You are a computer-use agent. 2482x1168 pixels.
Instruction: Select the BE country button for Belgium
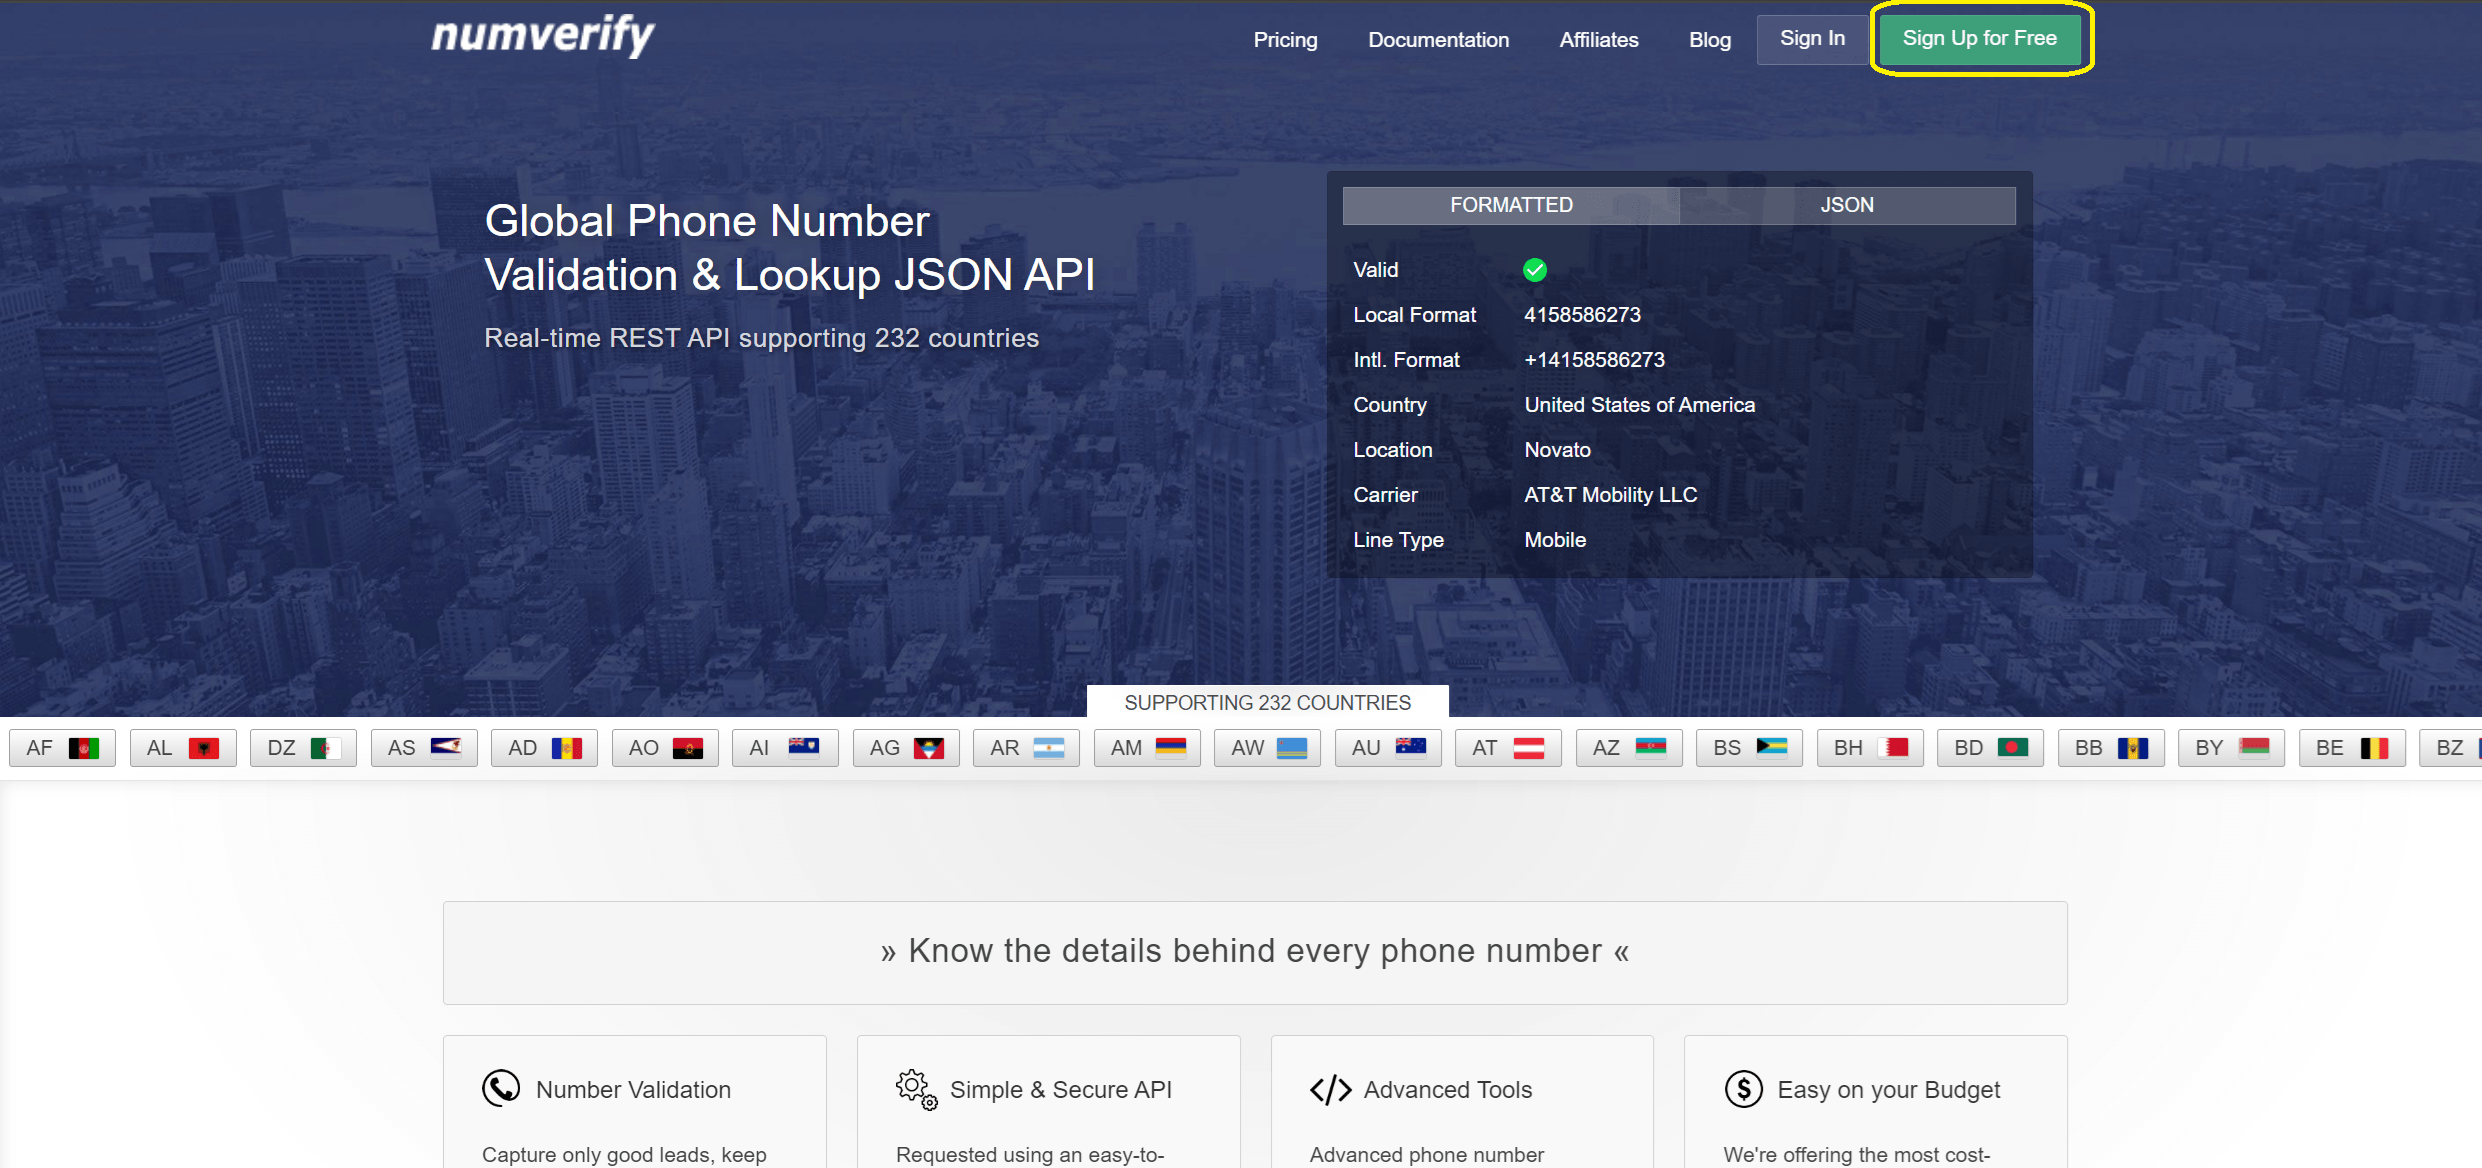tap(2352, 747)
